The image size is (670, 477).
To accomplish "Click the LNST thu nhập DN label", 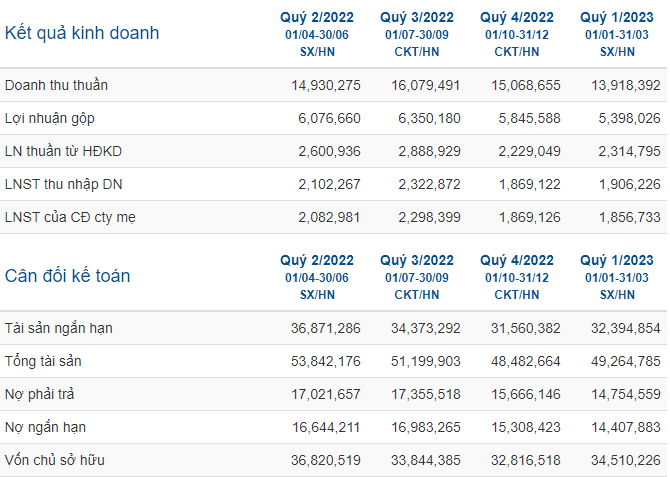I will pos(63,184).
